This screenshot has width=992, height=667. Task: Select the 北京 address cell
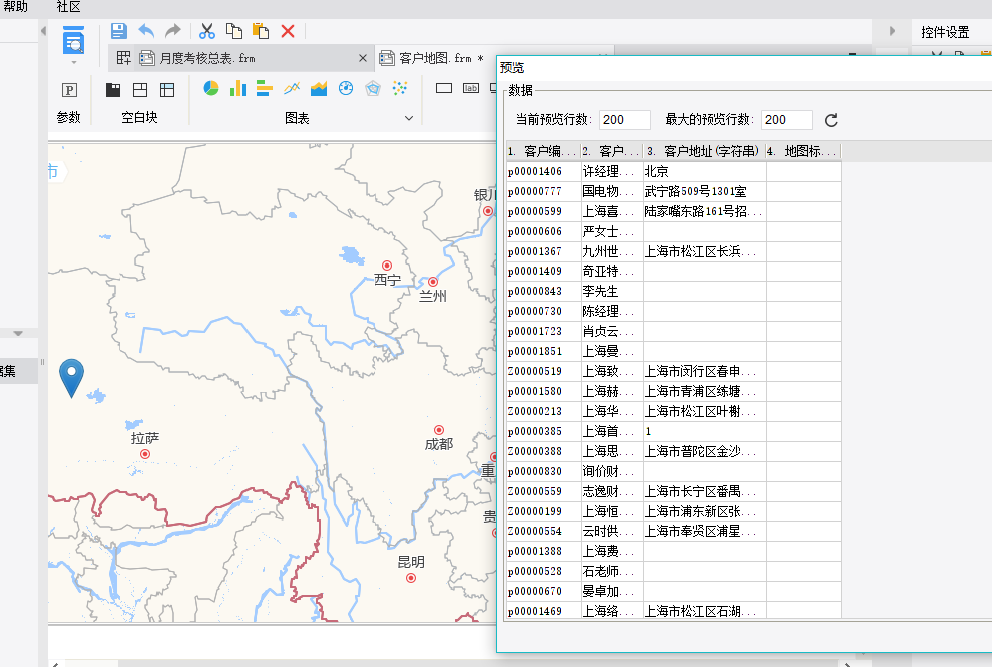point(705,171)
